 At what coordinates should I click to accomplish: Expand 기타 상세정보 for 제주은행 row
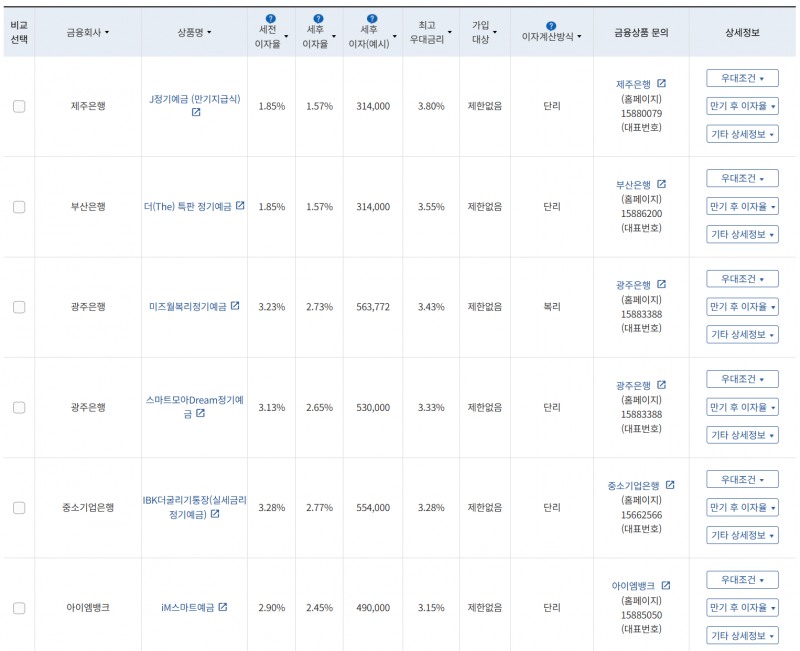click(742, 134)
